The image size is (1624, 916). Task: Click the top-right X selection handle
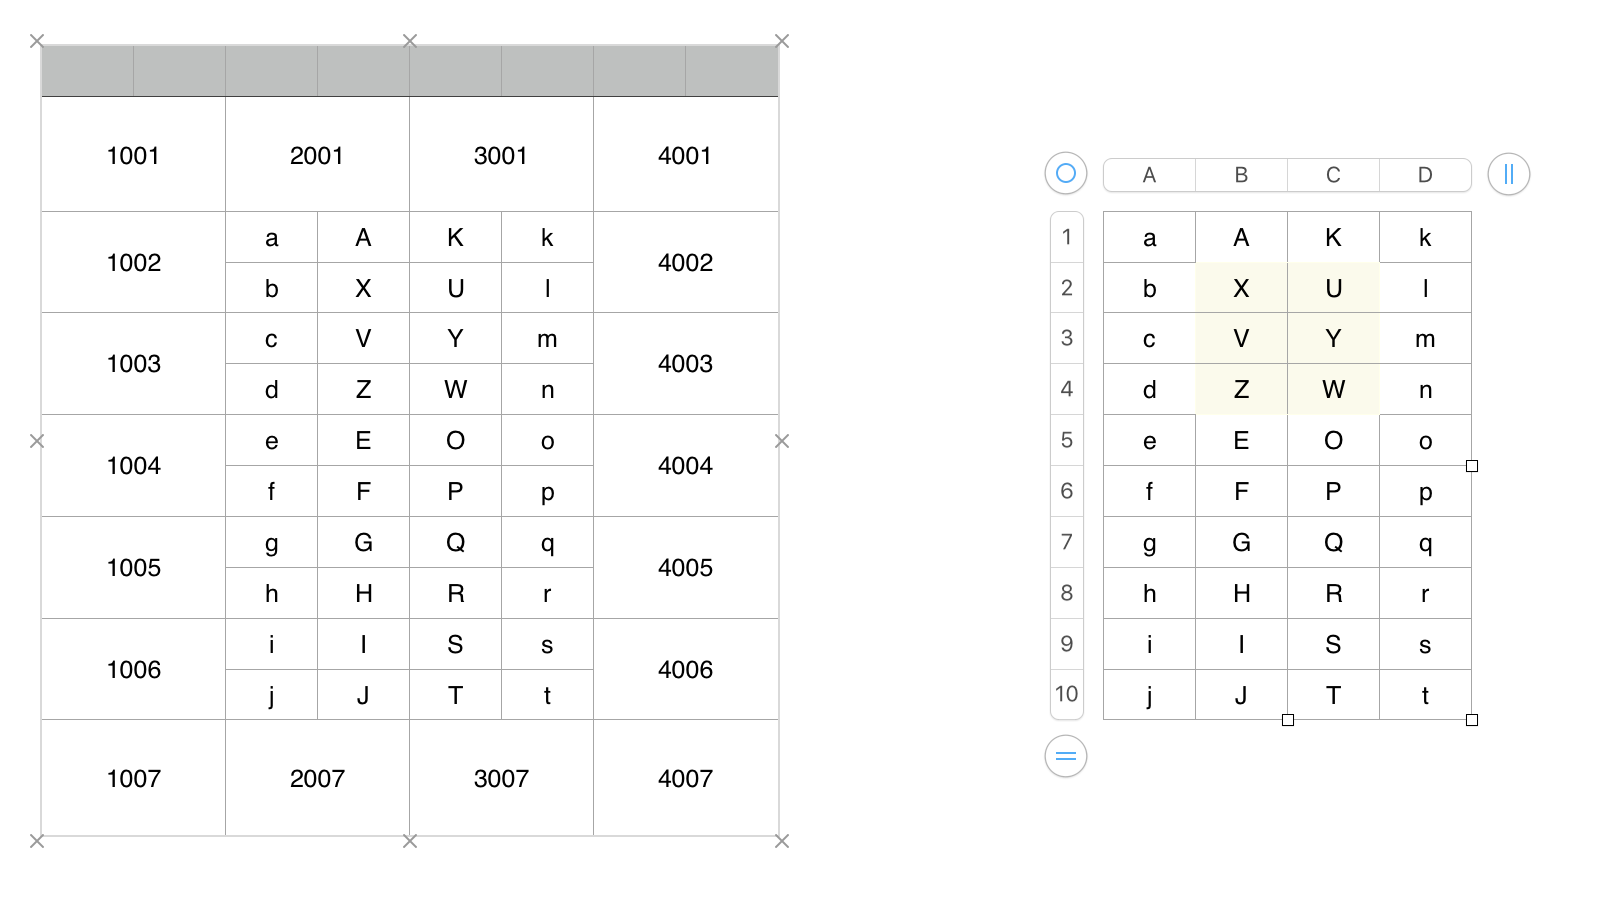point(782,41)
